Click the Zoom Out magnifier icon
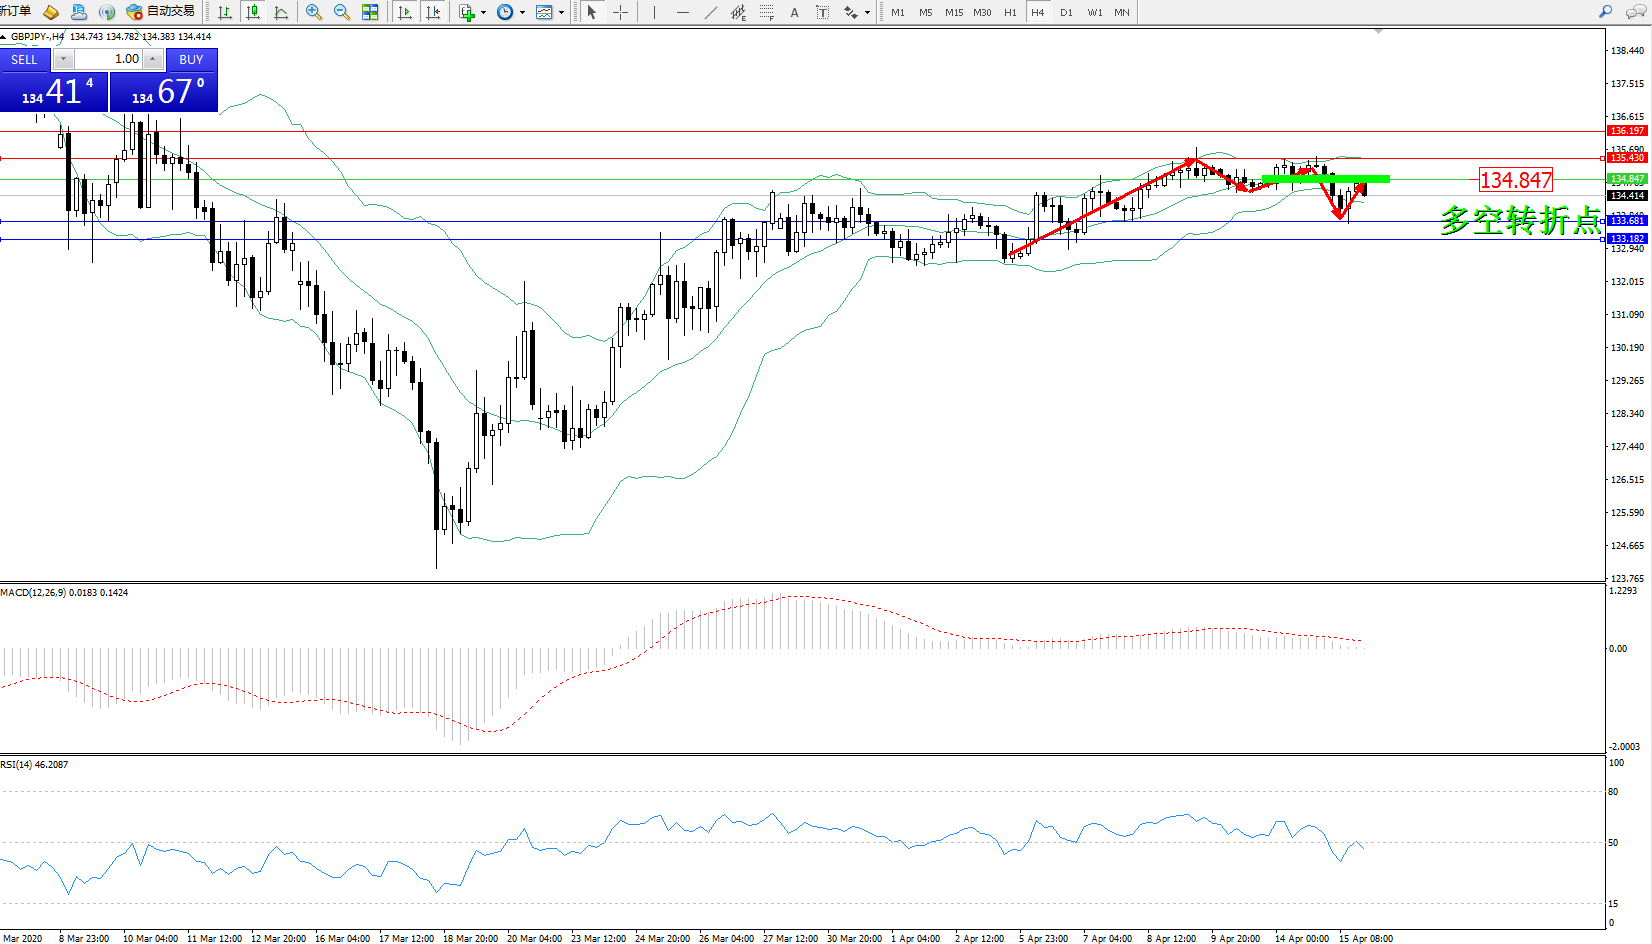The height and width of the screenshot is (944, 1652). pyautogui.click(x=342, y=12)
